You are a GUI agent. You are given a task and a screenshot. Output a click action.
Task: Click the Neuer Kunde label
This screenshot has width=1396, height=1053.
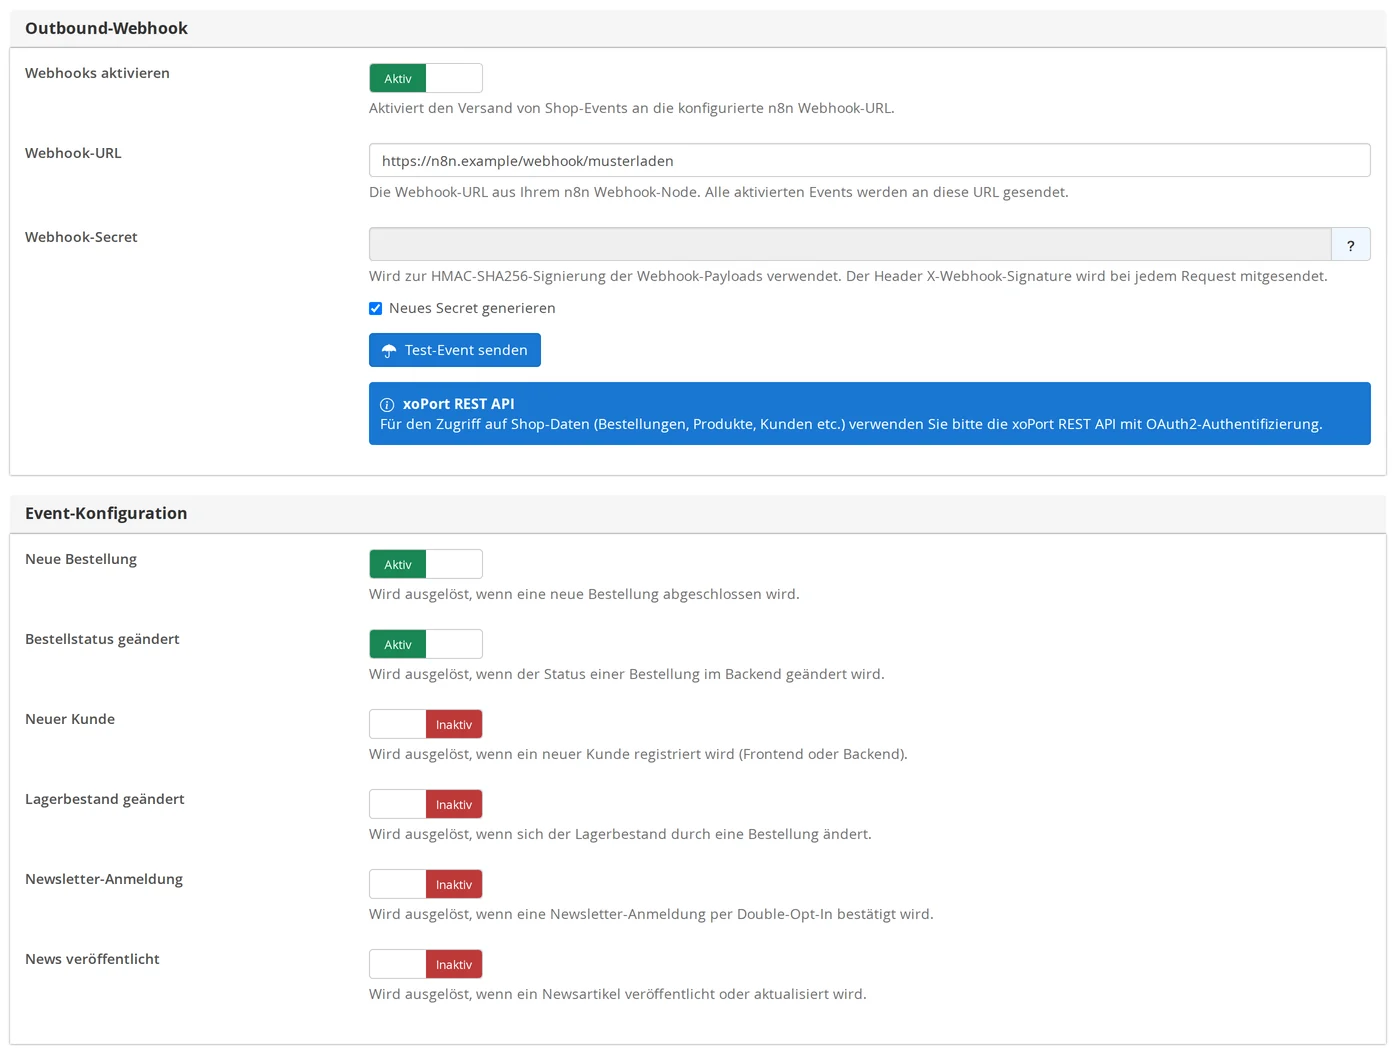point(70,719)
